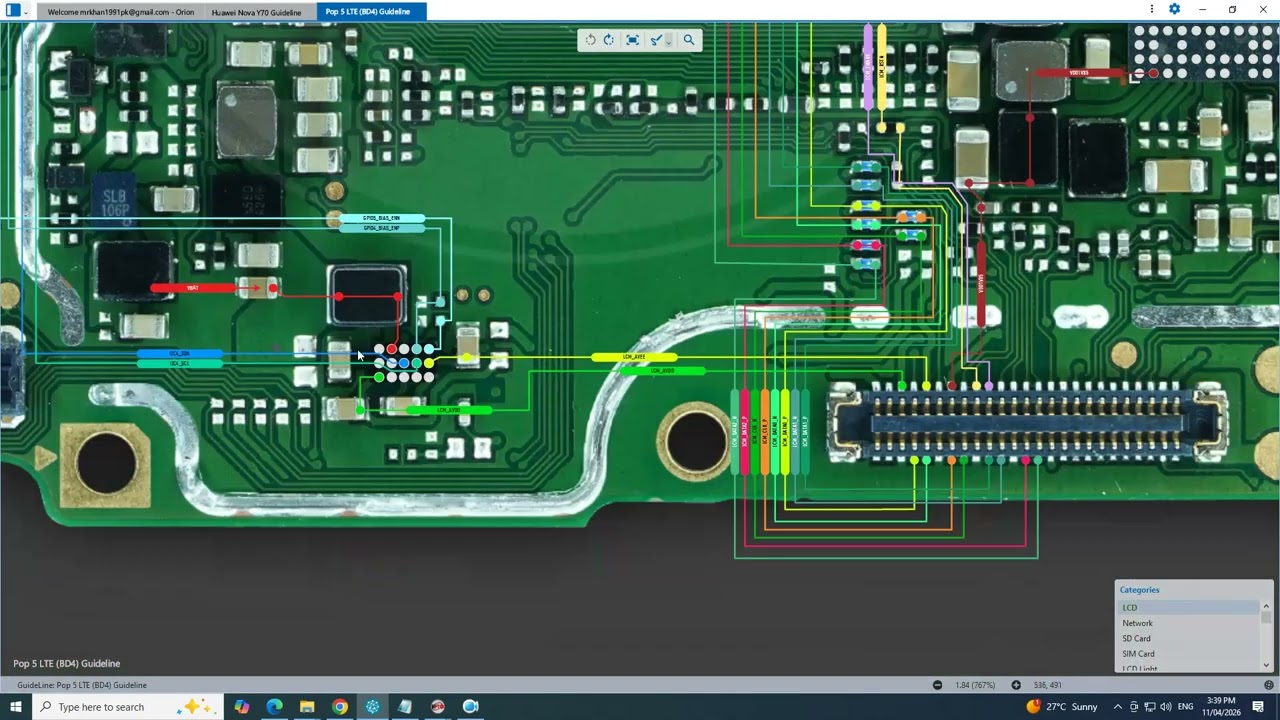Select the Network category
Screen dimensions: 1280x720
[x=1137, y=623]
